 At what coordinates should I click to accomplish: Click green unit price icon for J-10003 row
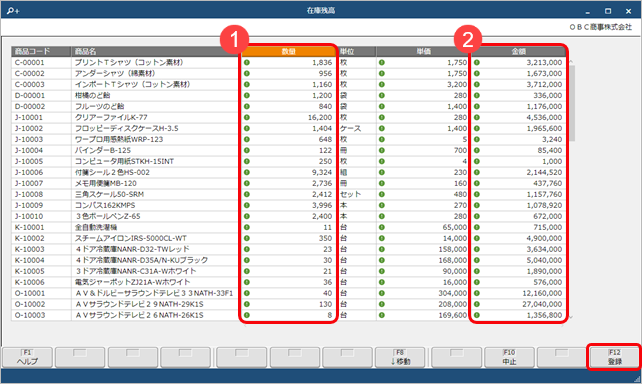[382, 140]
